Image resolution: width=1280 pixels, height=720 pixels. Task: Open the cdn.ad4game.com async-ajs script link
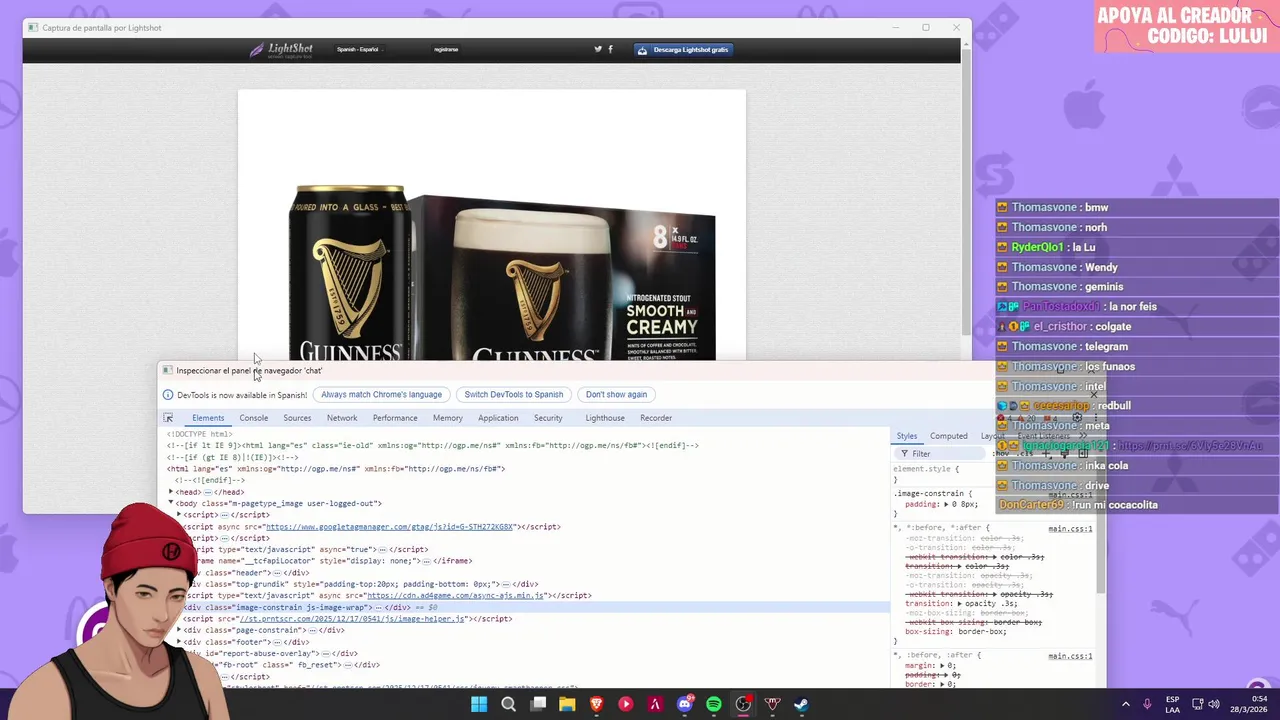(455, 596)
